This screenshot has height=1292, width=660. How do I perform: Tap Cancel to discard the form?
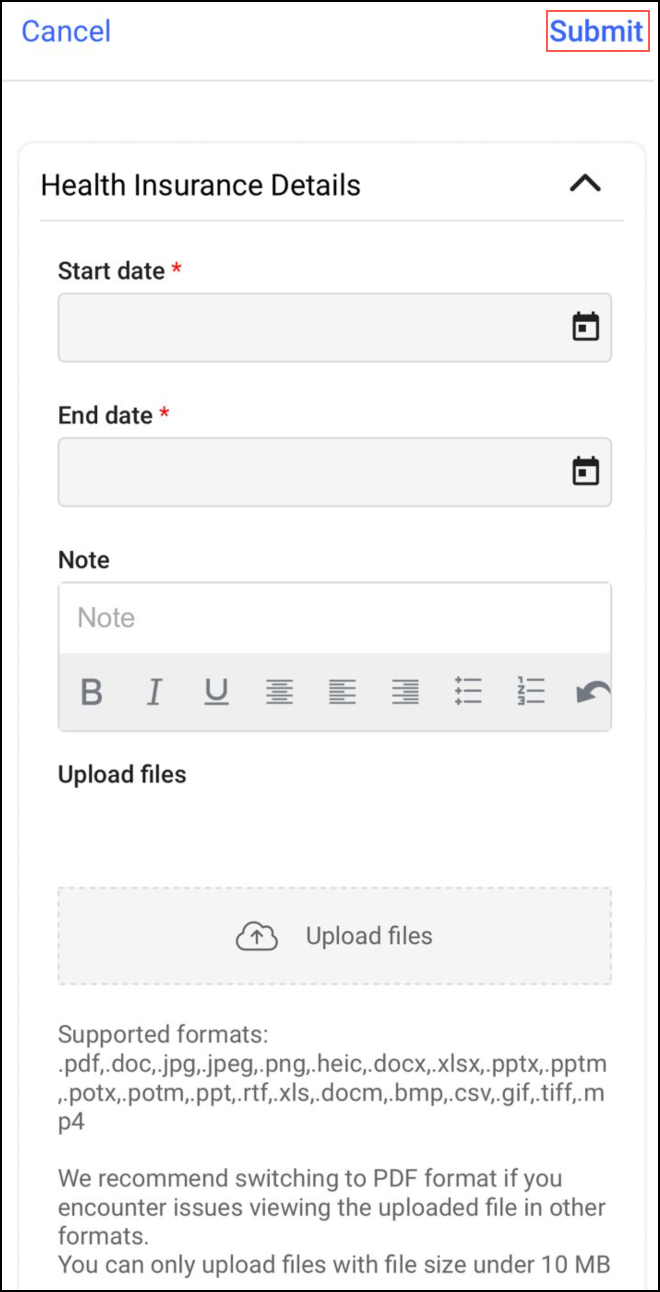click(66, 31)
